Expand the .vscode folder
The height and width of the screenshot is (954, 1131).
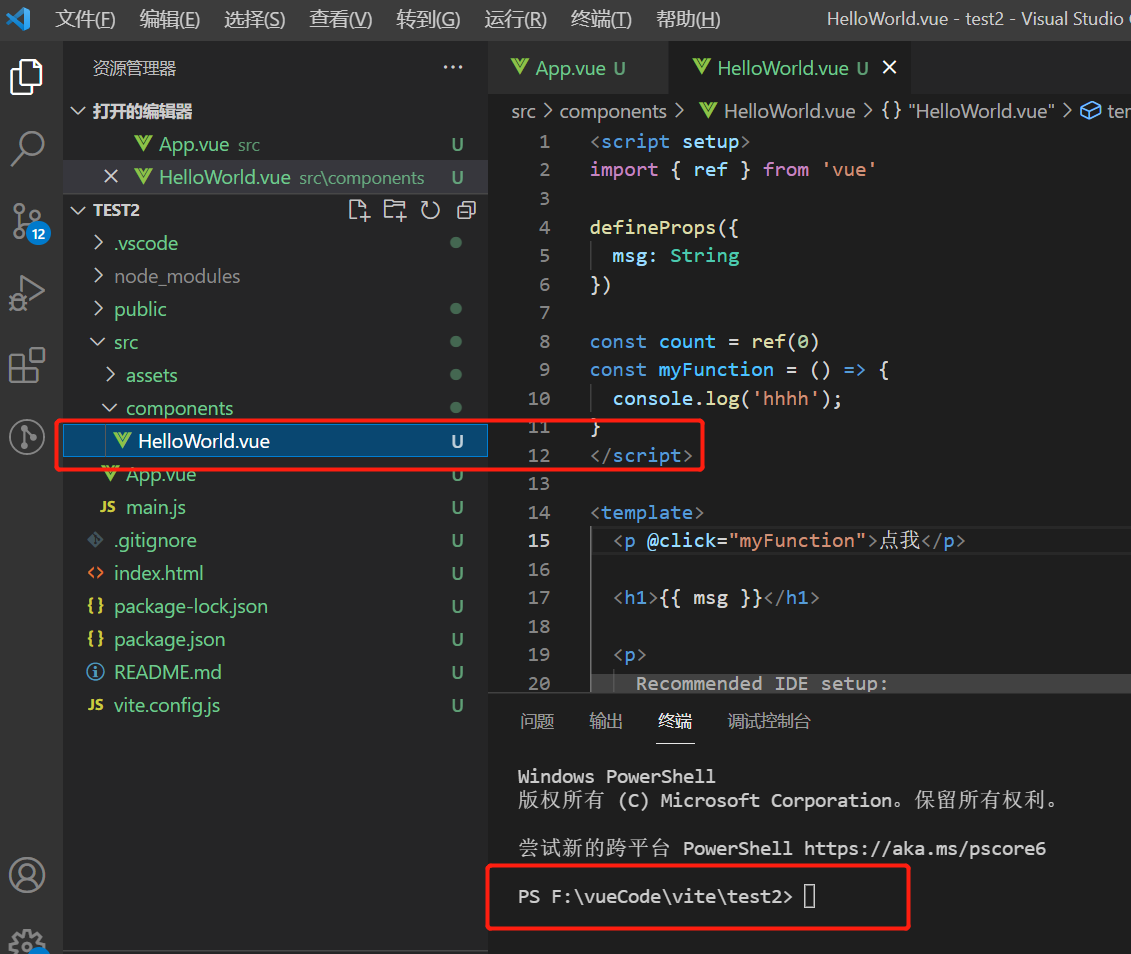[99, 243]
